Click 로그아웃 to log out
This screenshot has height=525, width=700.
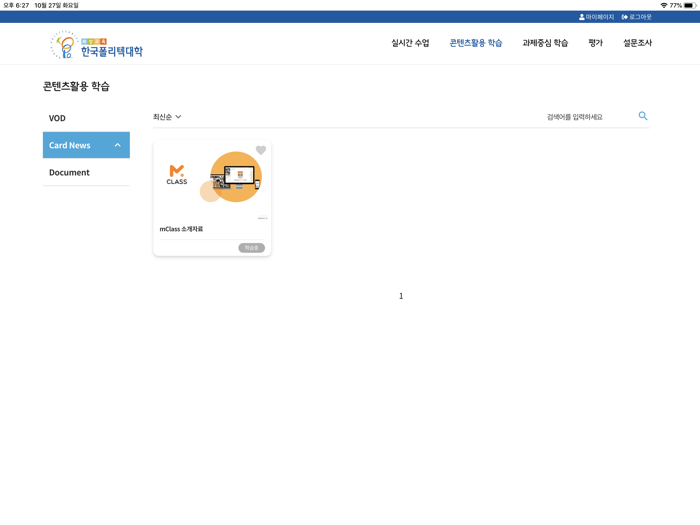click(637, 17)
